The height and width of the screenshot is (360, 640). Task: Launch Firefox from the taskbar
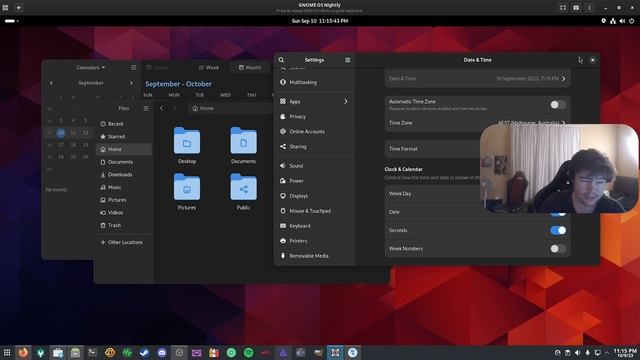pyautogui.click(x=23, y=352)
